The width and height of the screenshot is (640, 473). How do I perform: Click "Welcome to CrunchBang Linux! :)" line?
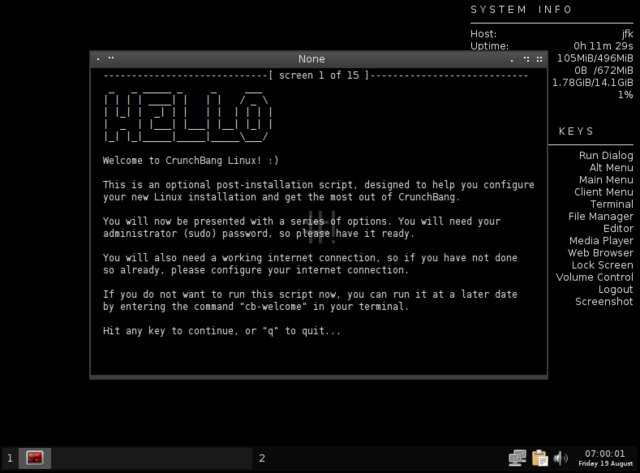191,160
